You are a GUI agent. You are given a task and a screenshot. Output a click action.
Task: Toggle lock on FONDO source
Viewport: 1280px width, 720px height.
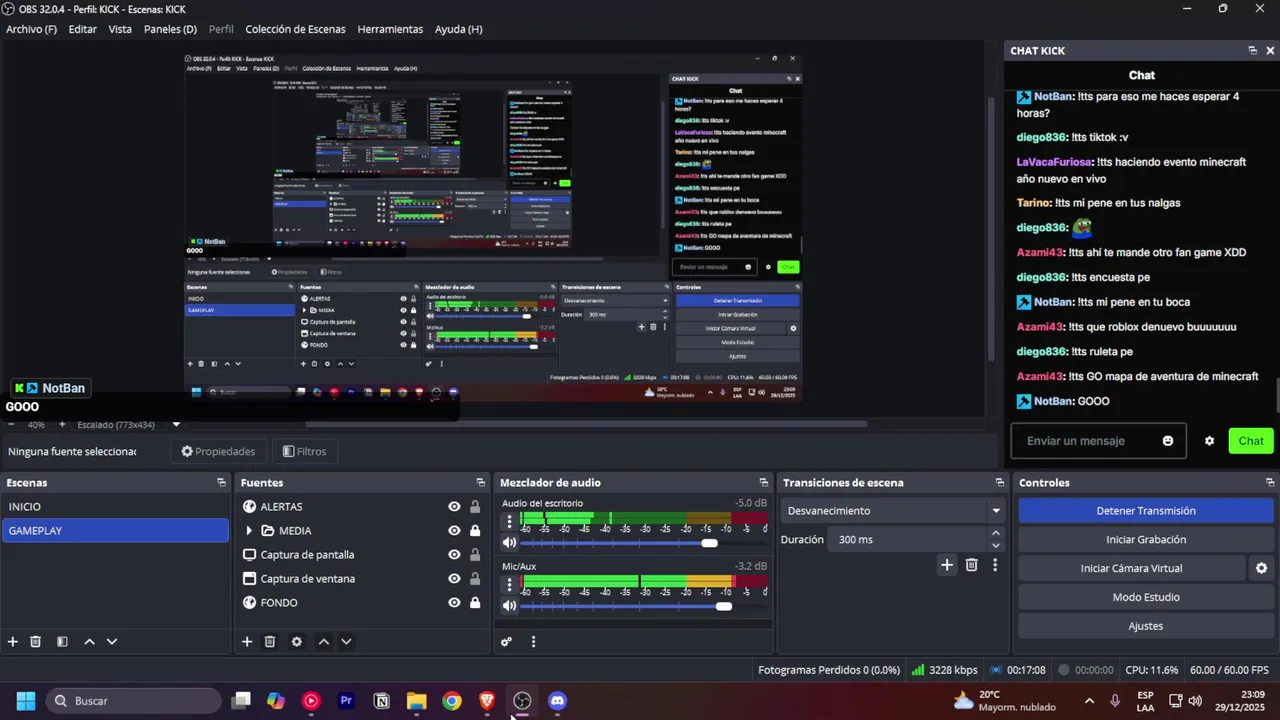[475, 603]
